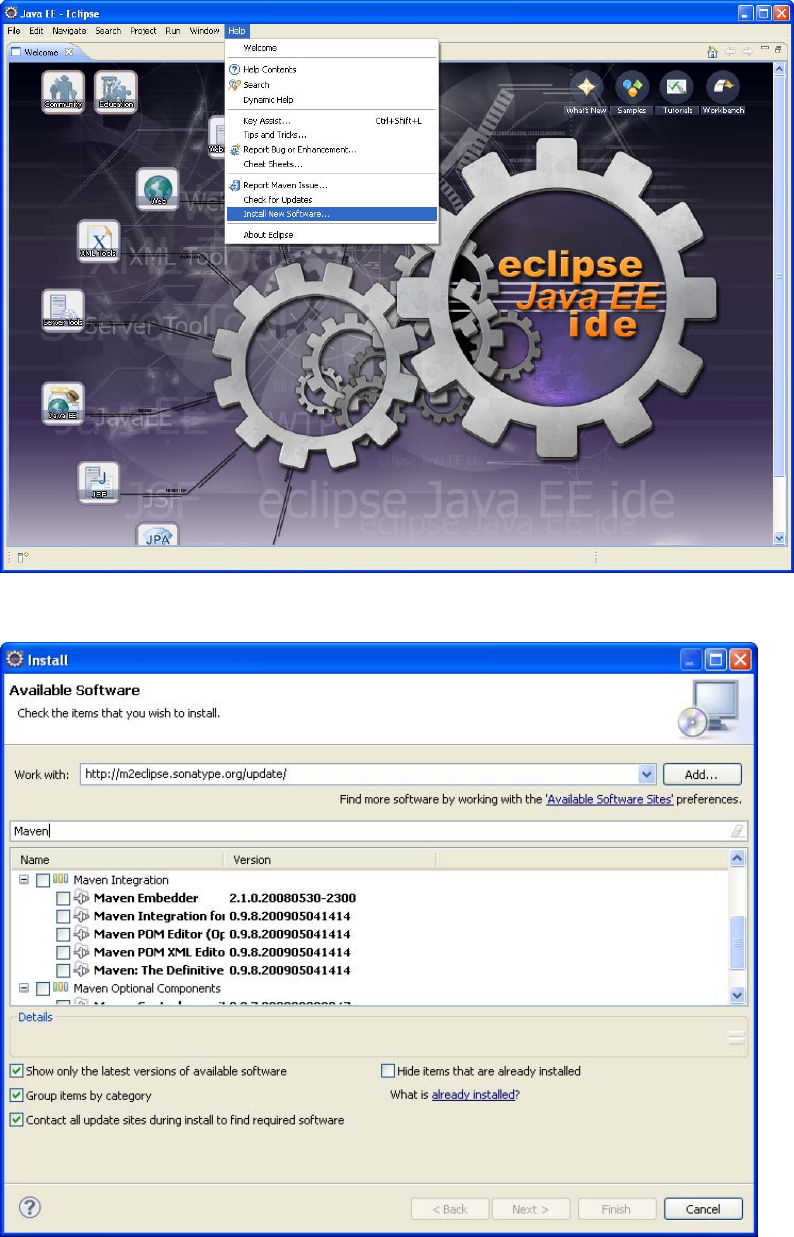Click the Cancel button in Install dialog
The height and width of the screenshot is (1237, 794).
pos(703,1209)
